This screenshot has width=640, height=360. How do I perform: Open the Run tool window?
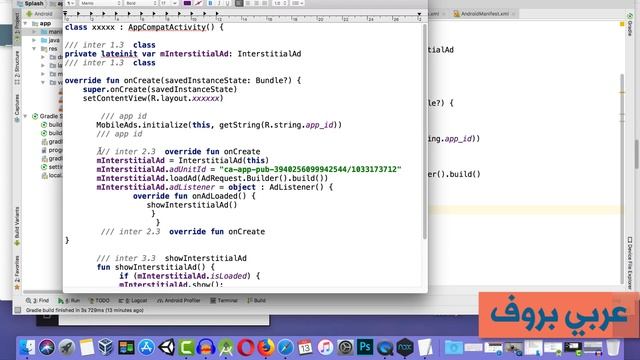coord(69,300)
